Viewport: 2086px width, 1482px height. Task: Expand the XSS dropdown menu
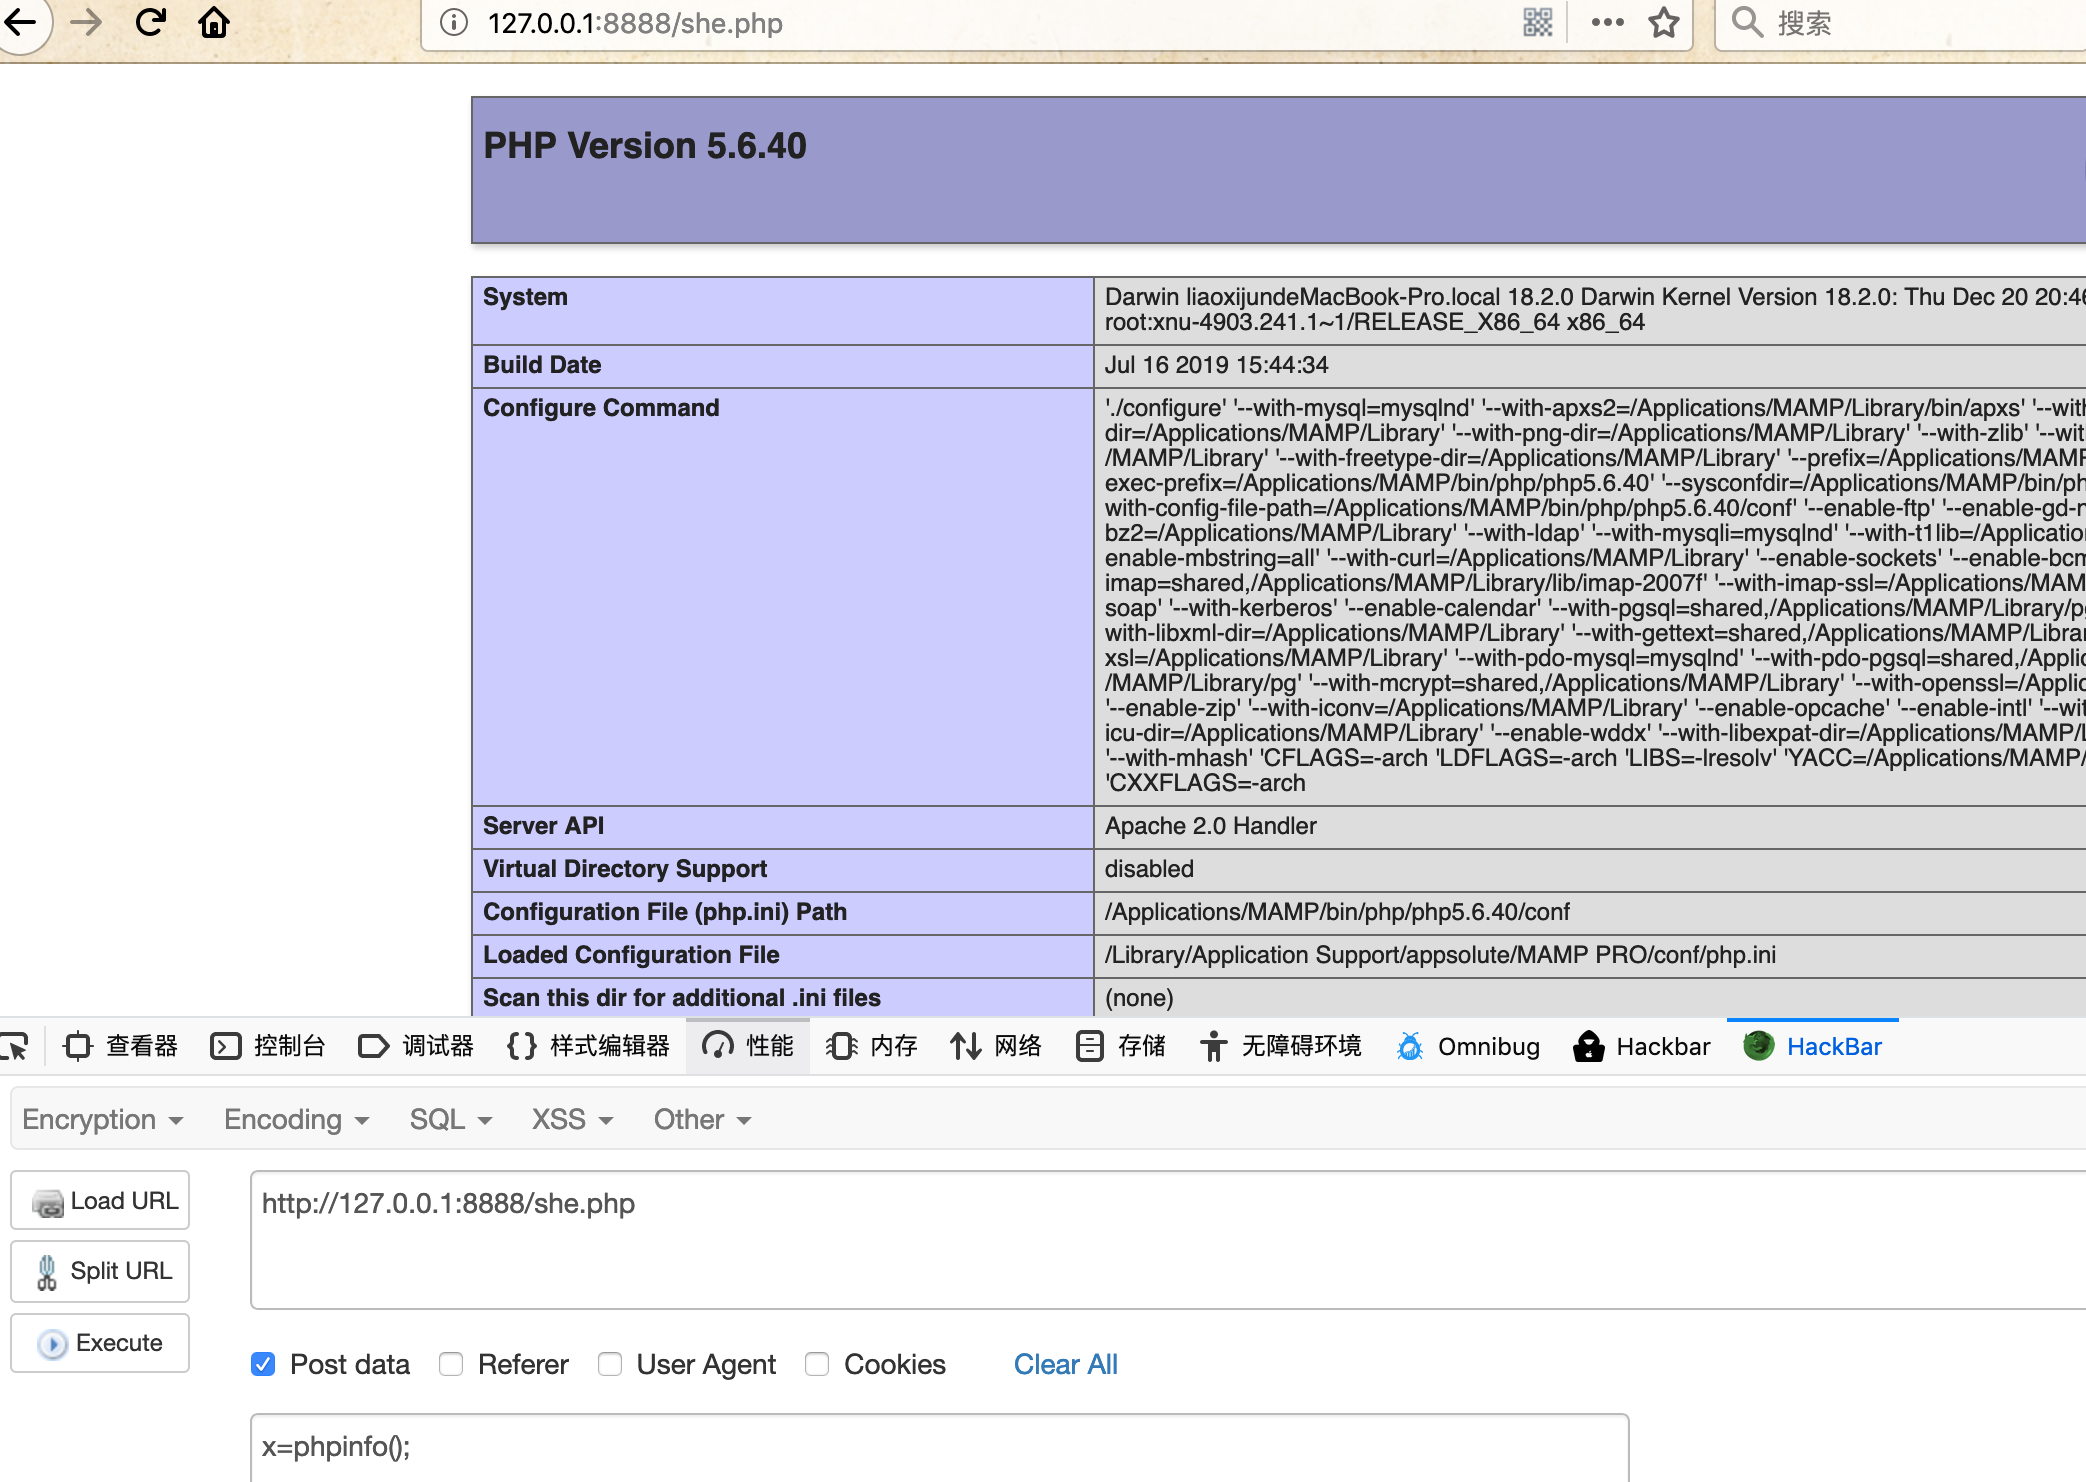[571, 1120]
